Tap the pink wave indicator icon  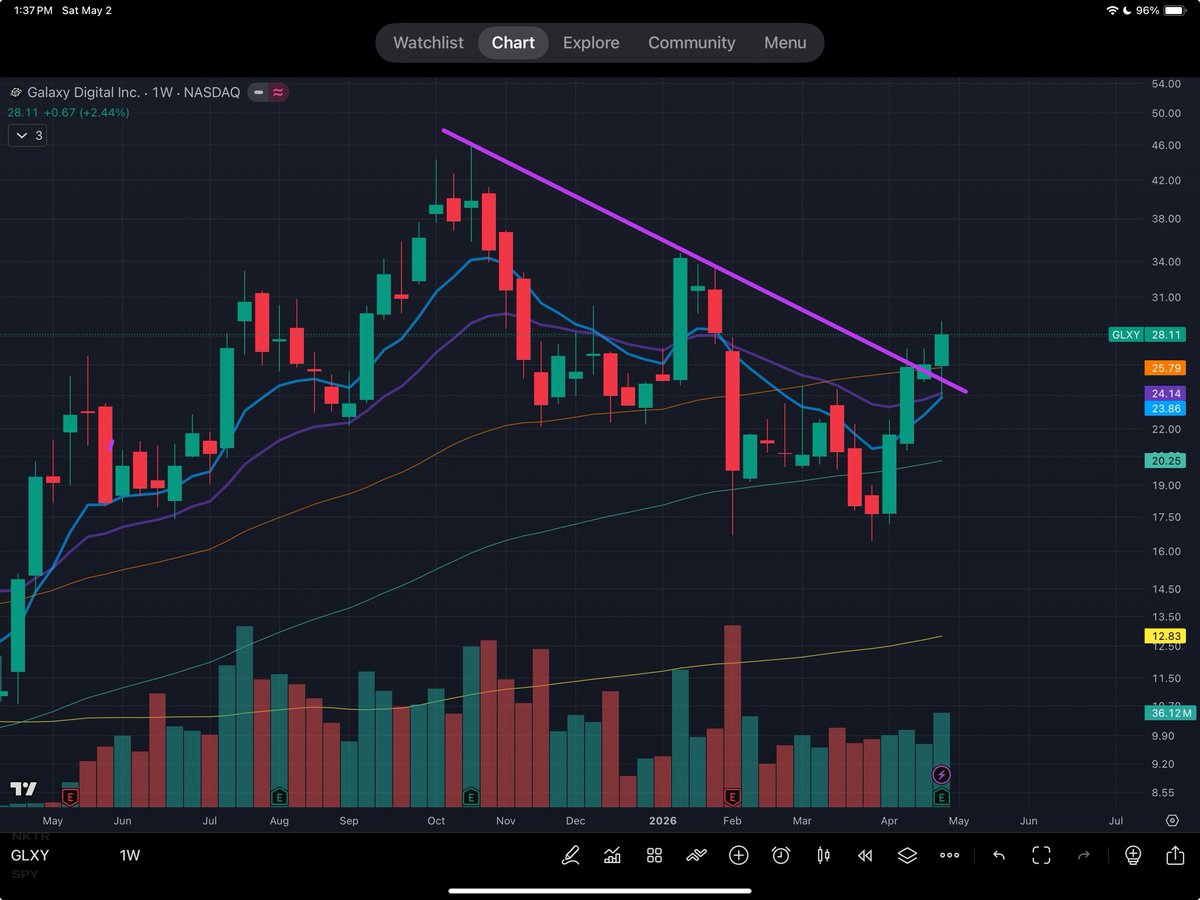pos(278,92)
